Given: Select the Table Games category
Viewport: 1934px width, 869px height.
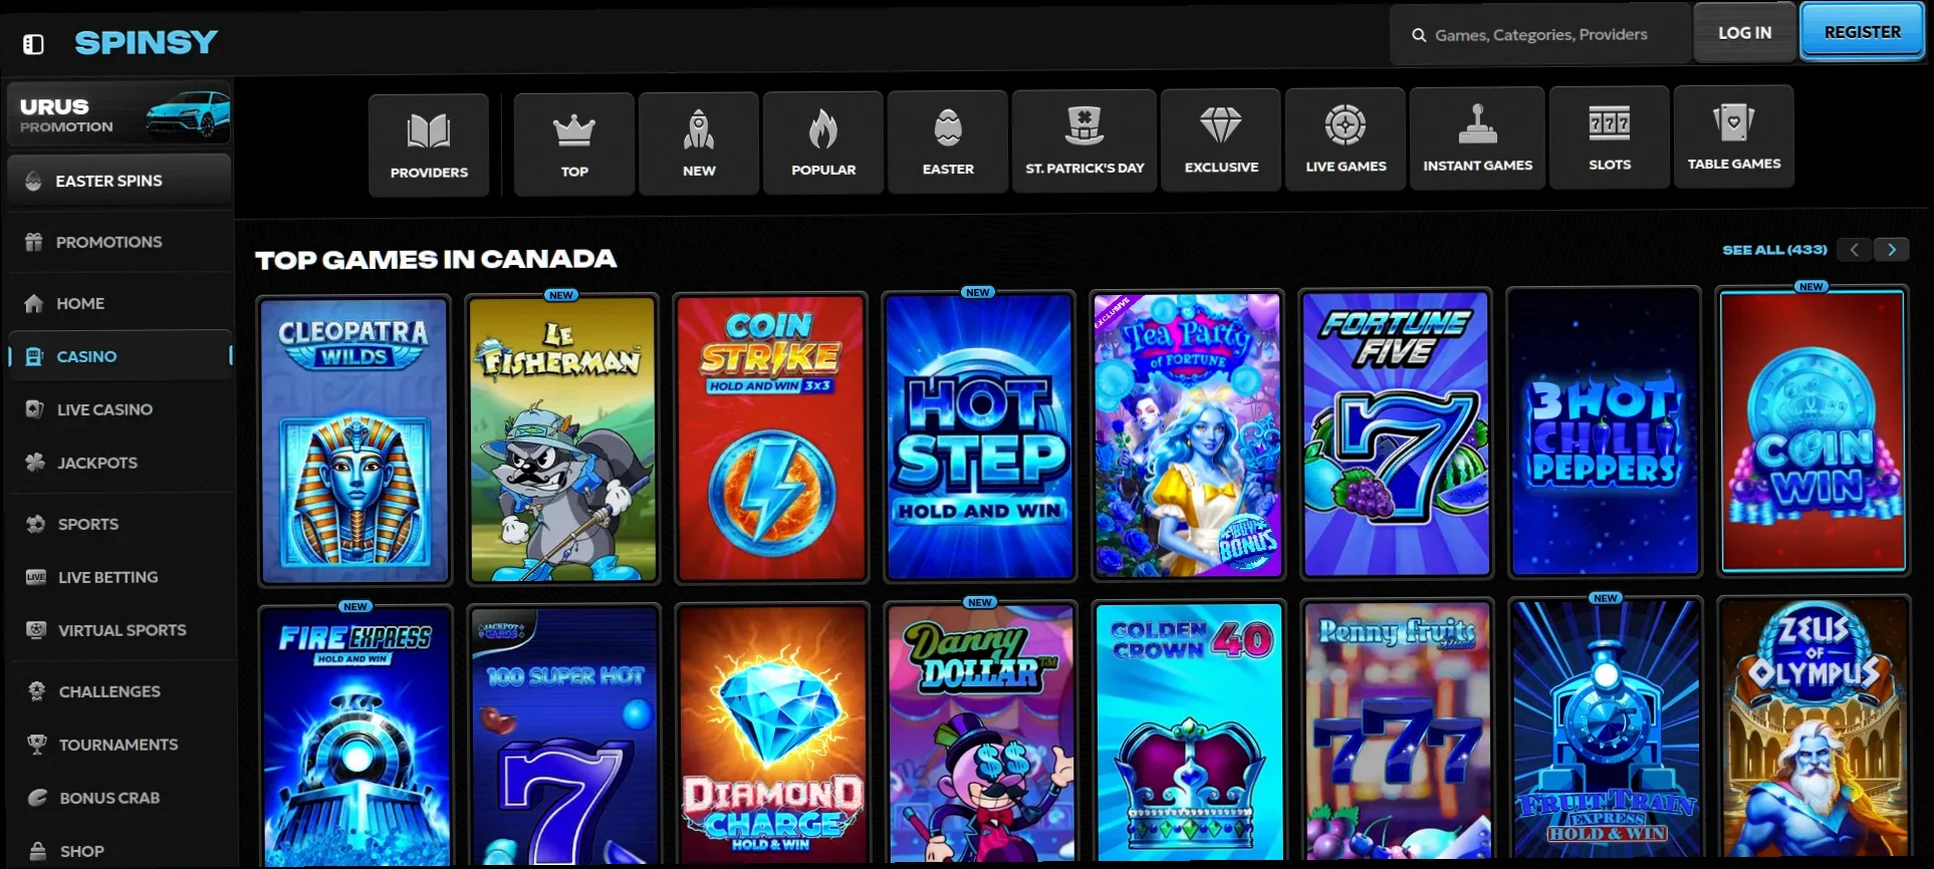Looking at the screenshot, I should [x=1734, y=135].
